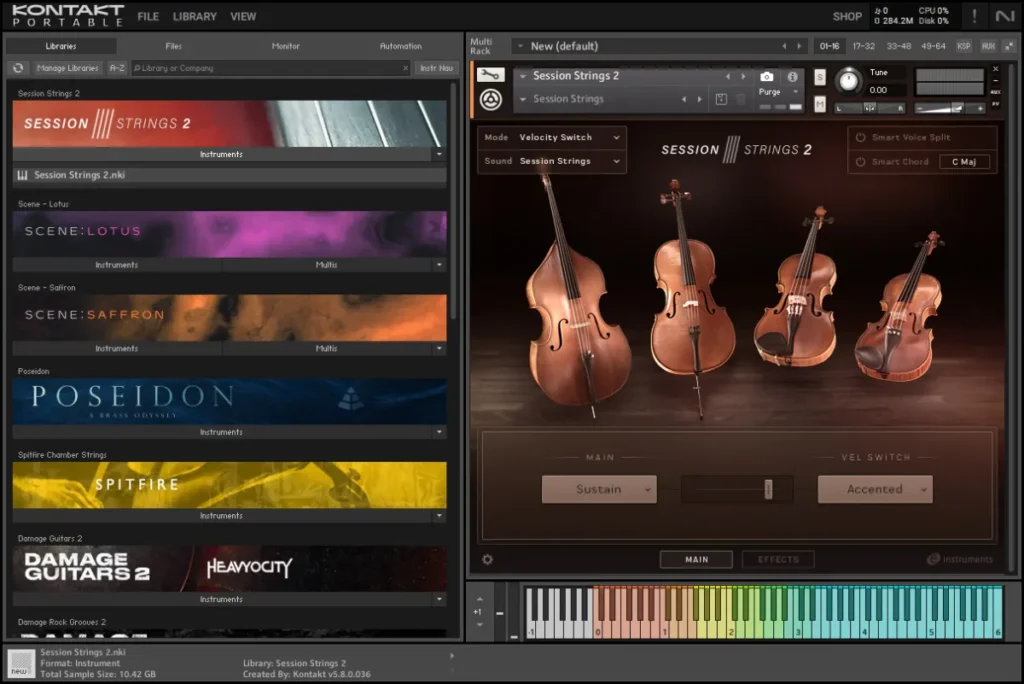
Task: Click the panic exclamation icon in the header
Action: (x=972, y=15)
